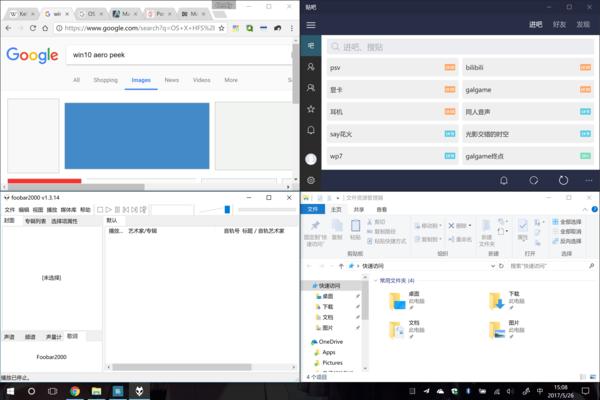Open the blue 文件 tab in Explorer

click(x=313, y=209)
